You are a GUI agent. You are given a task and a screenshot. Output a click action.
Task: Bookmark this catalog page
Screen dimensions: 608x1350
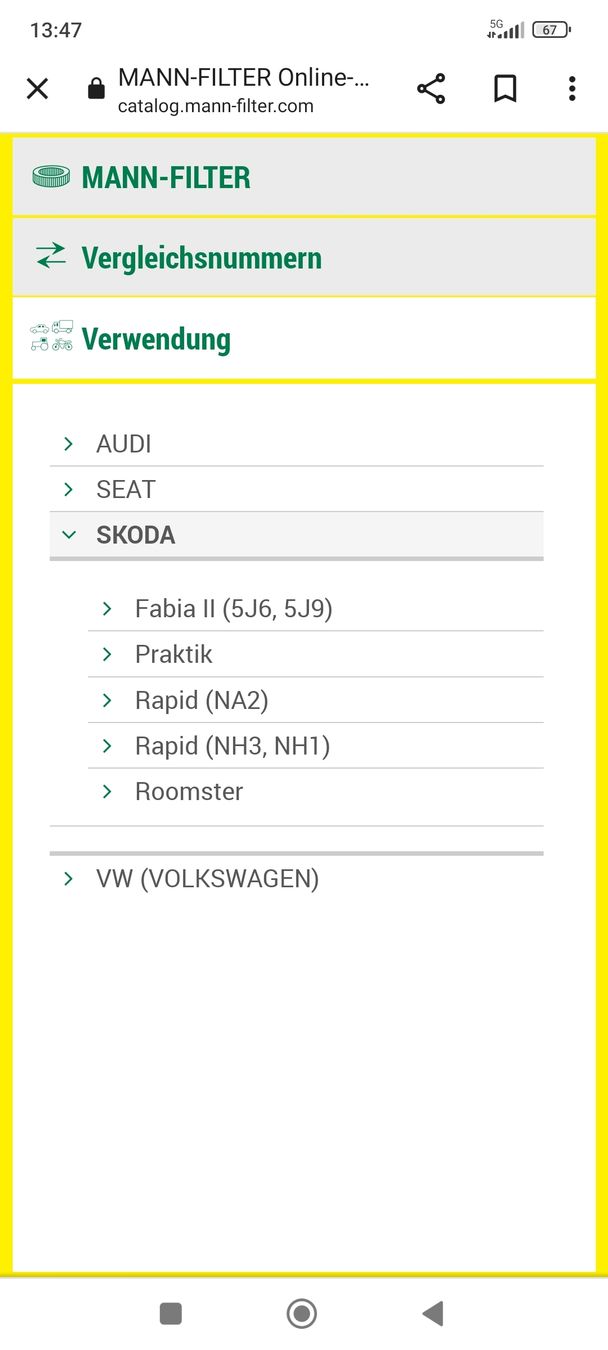[x=505, y=89]
